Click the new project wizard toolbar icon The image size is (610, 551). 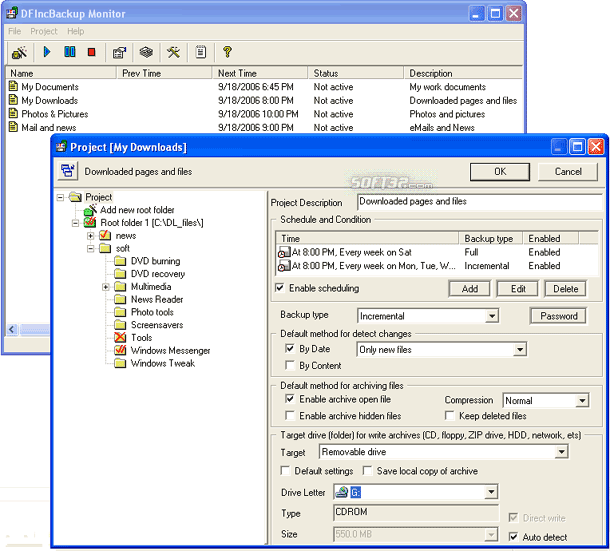tap(19, 52)
